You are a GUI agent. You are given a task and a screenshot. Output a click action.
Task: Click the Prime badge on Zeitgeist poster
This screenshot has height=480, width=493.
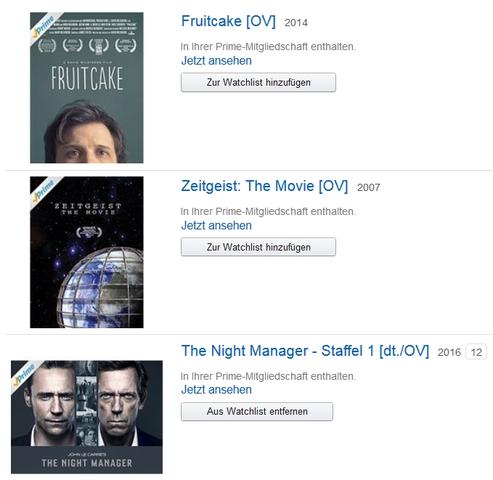click(43, 191)
